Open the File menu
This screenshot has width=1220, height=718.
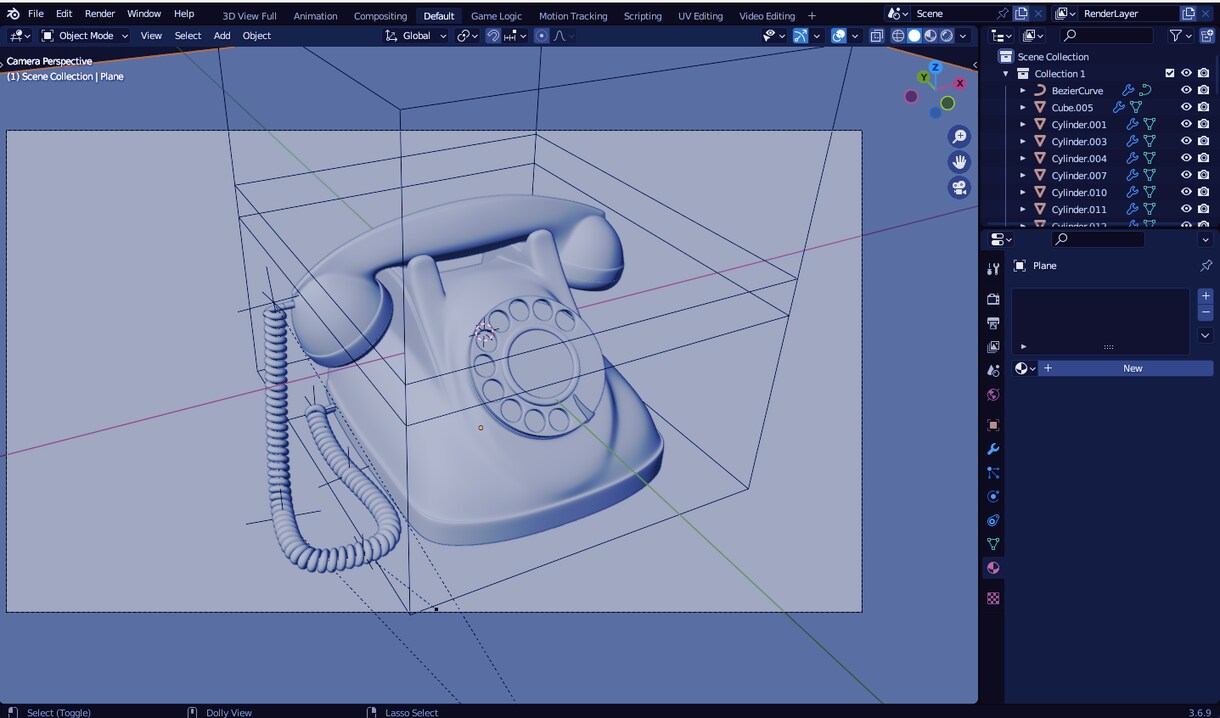tap(36, 14)
